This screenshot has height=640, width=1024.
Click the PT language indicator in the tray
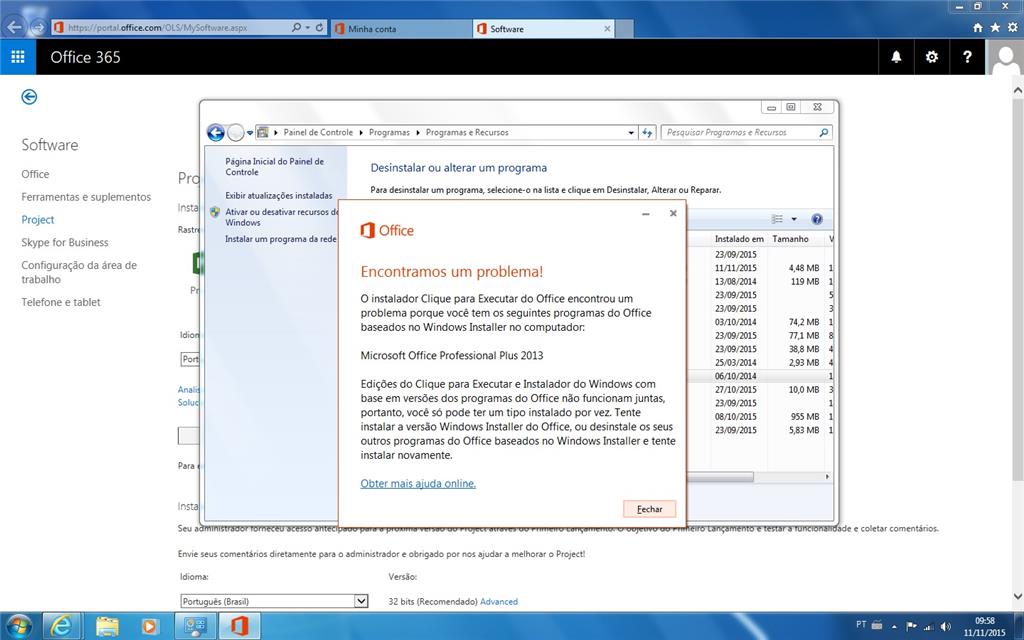tap(861, 625)
